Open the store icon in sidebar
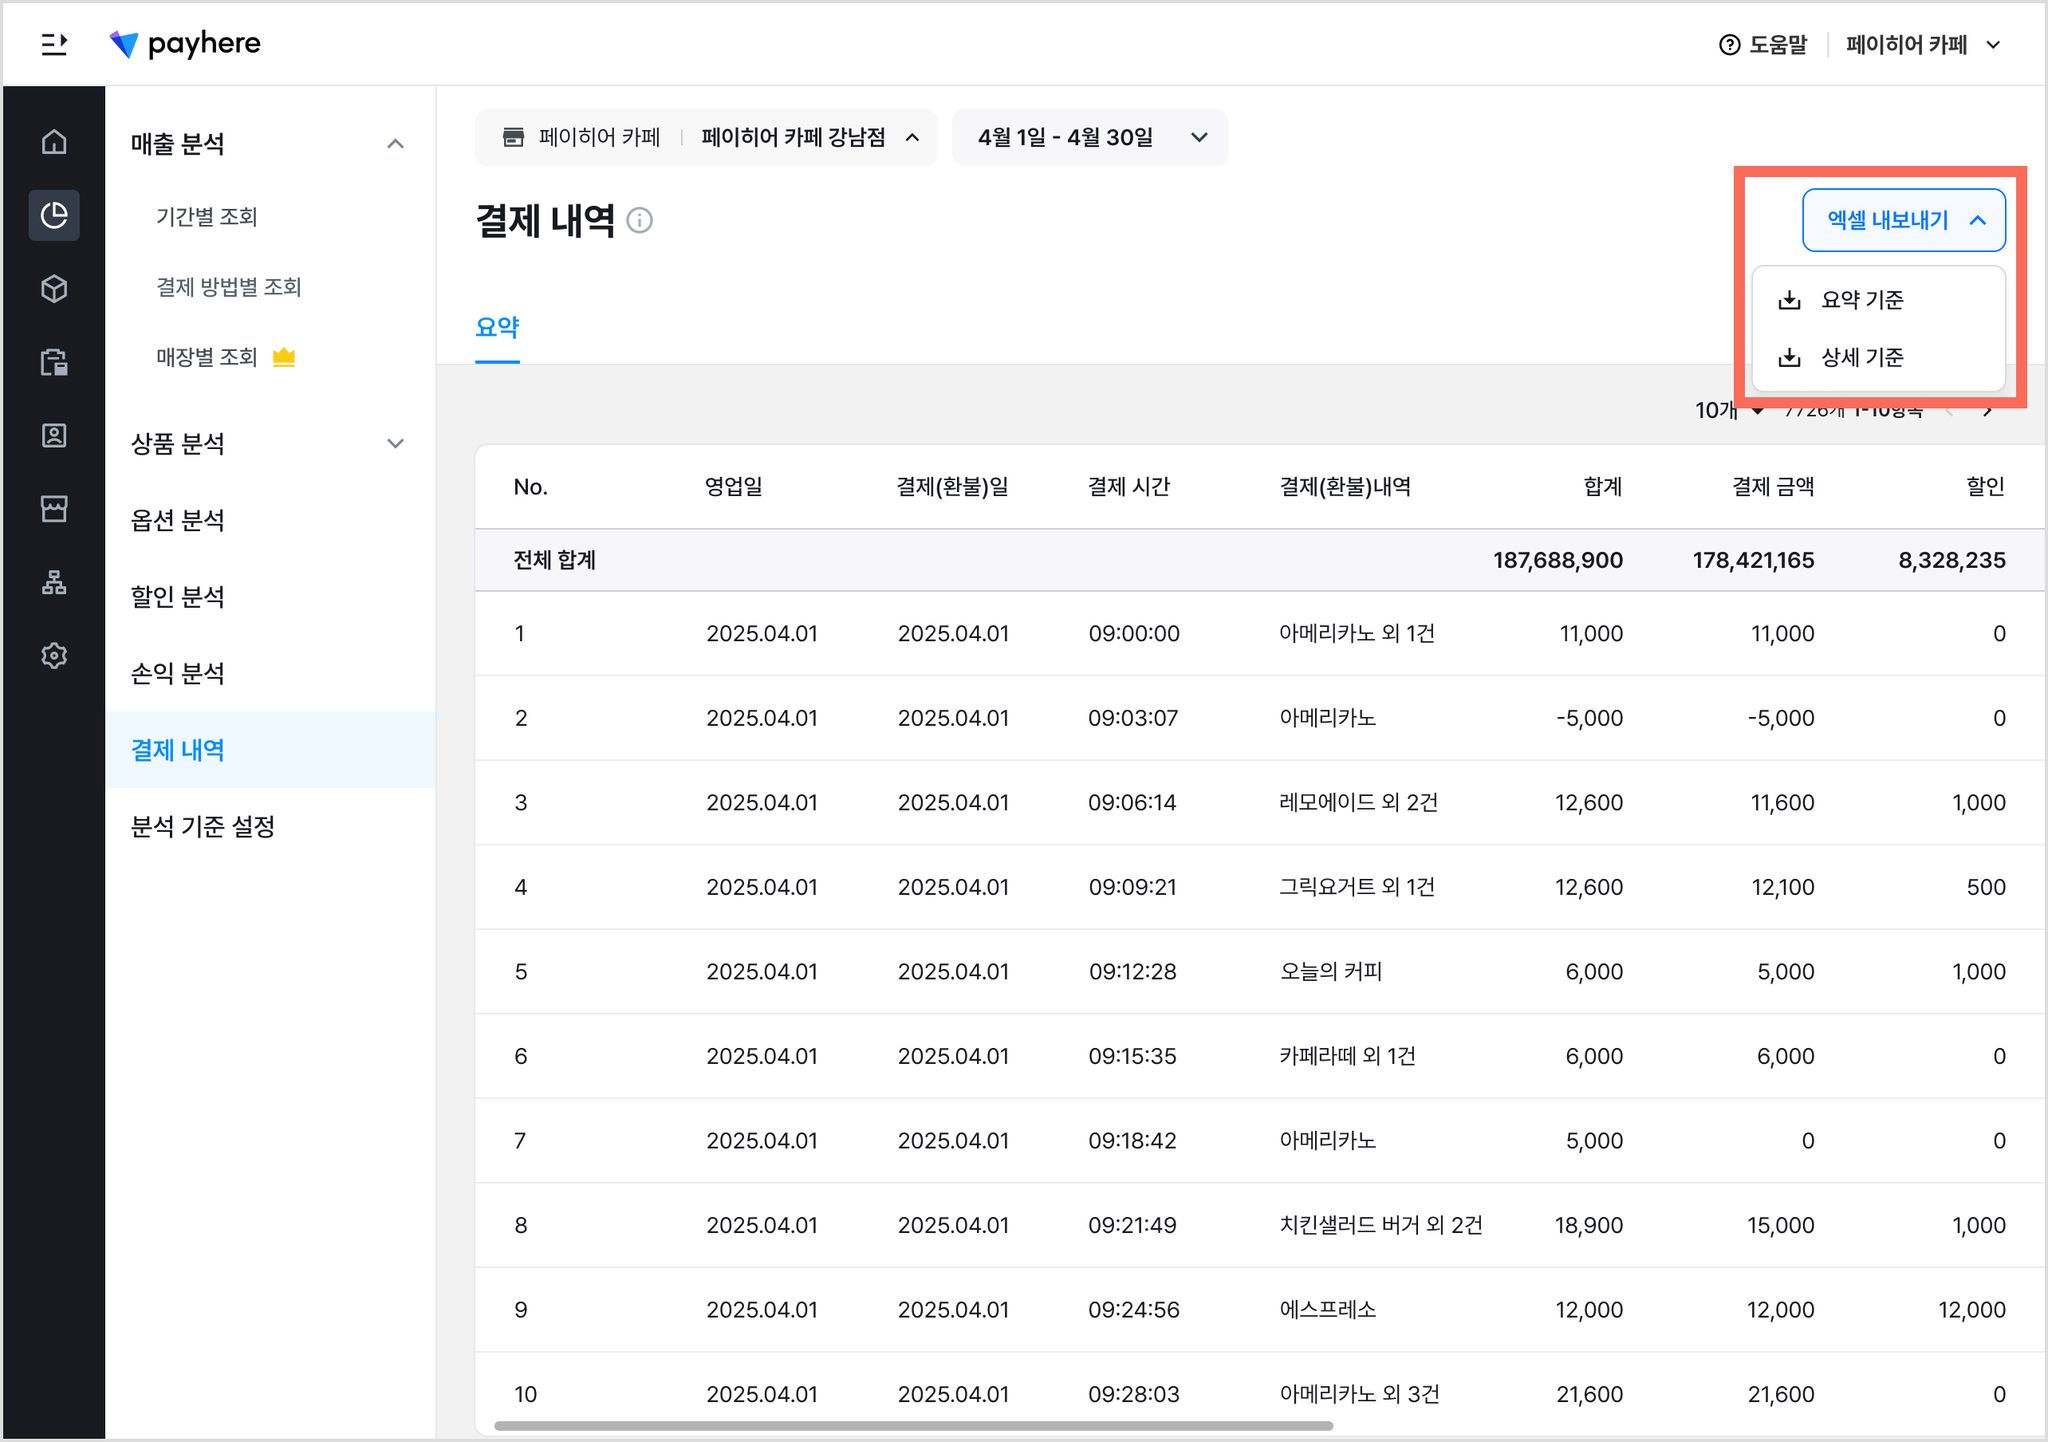 (x=54, y=508)
